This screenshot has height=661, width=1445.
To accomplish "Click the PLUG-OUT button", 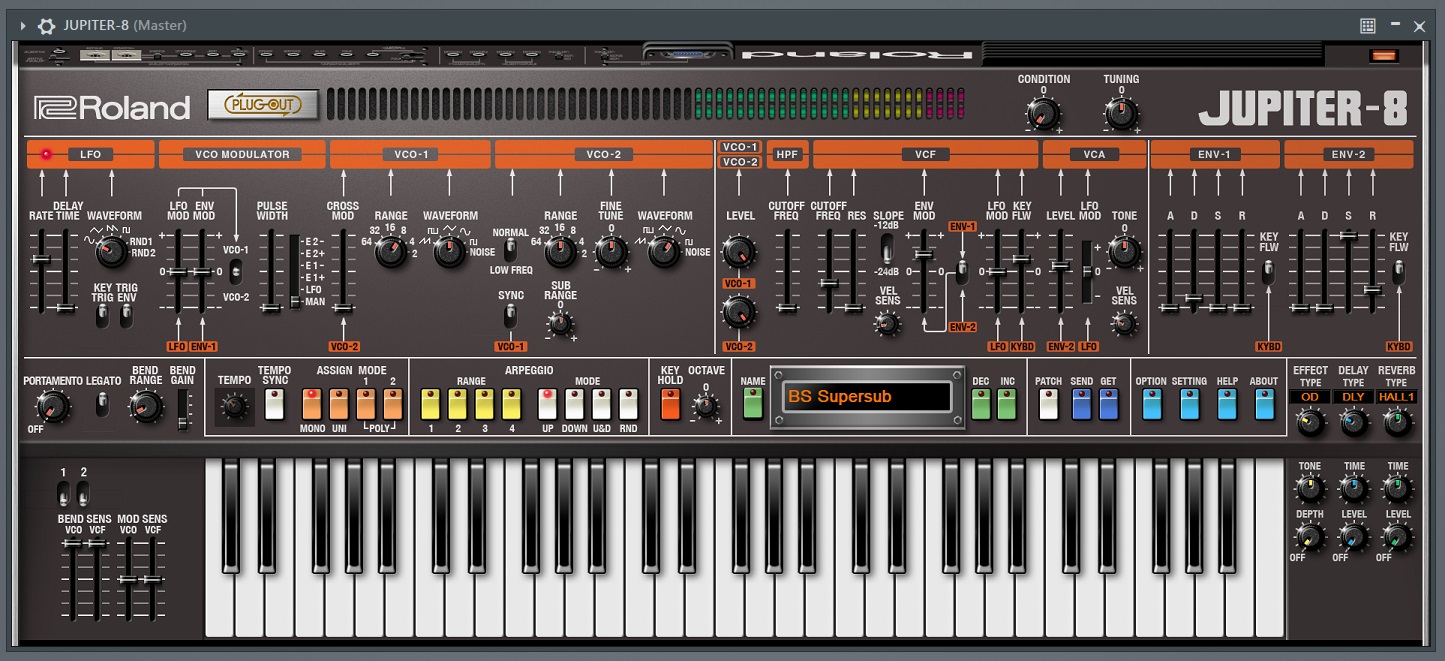I will click(263, 104).
